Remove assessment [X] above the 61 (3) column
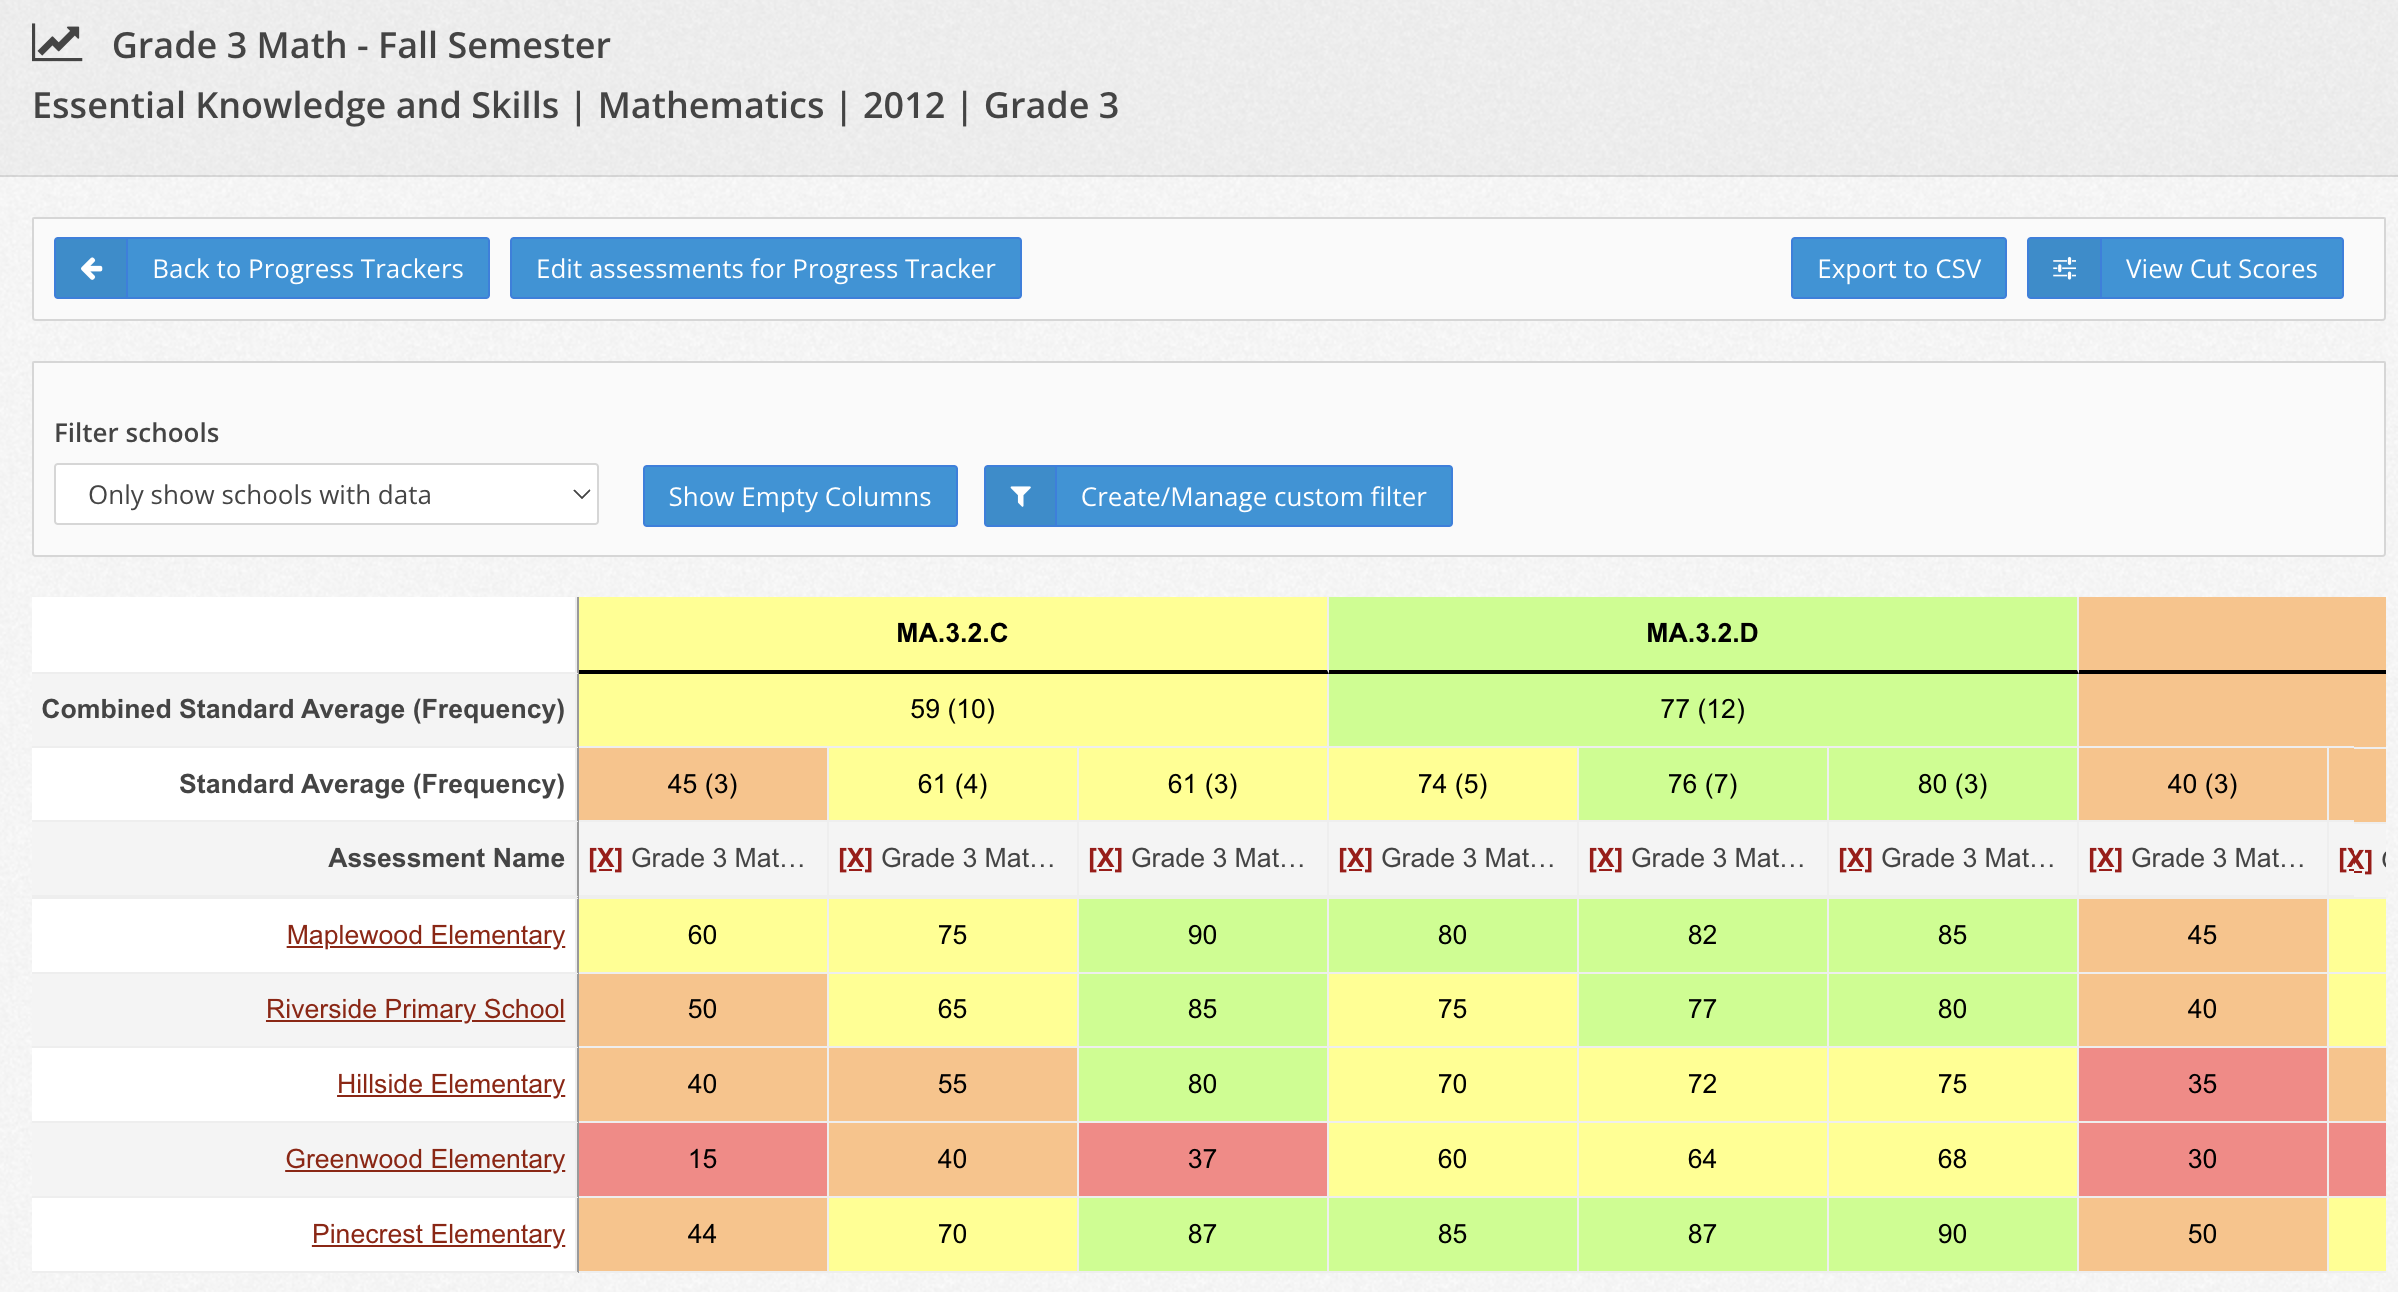 pyautogui.click(x=1105, y=858)
